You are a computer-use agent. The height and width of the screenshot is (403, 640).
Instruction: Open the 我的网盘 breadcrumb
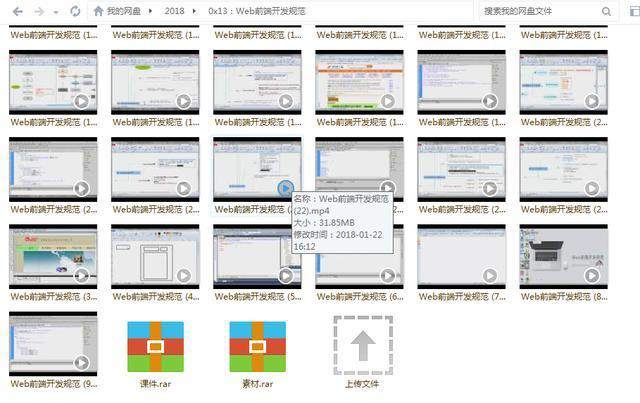124,11
